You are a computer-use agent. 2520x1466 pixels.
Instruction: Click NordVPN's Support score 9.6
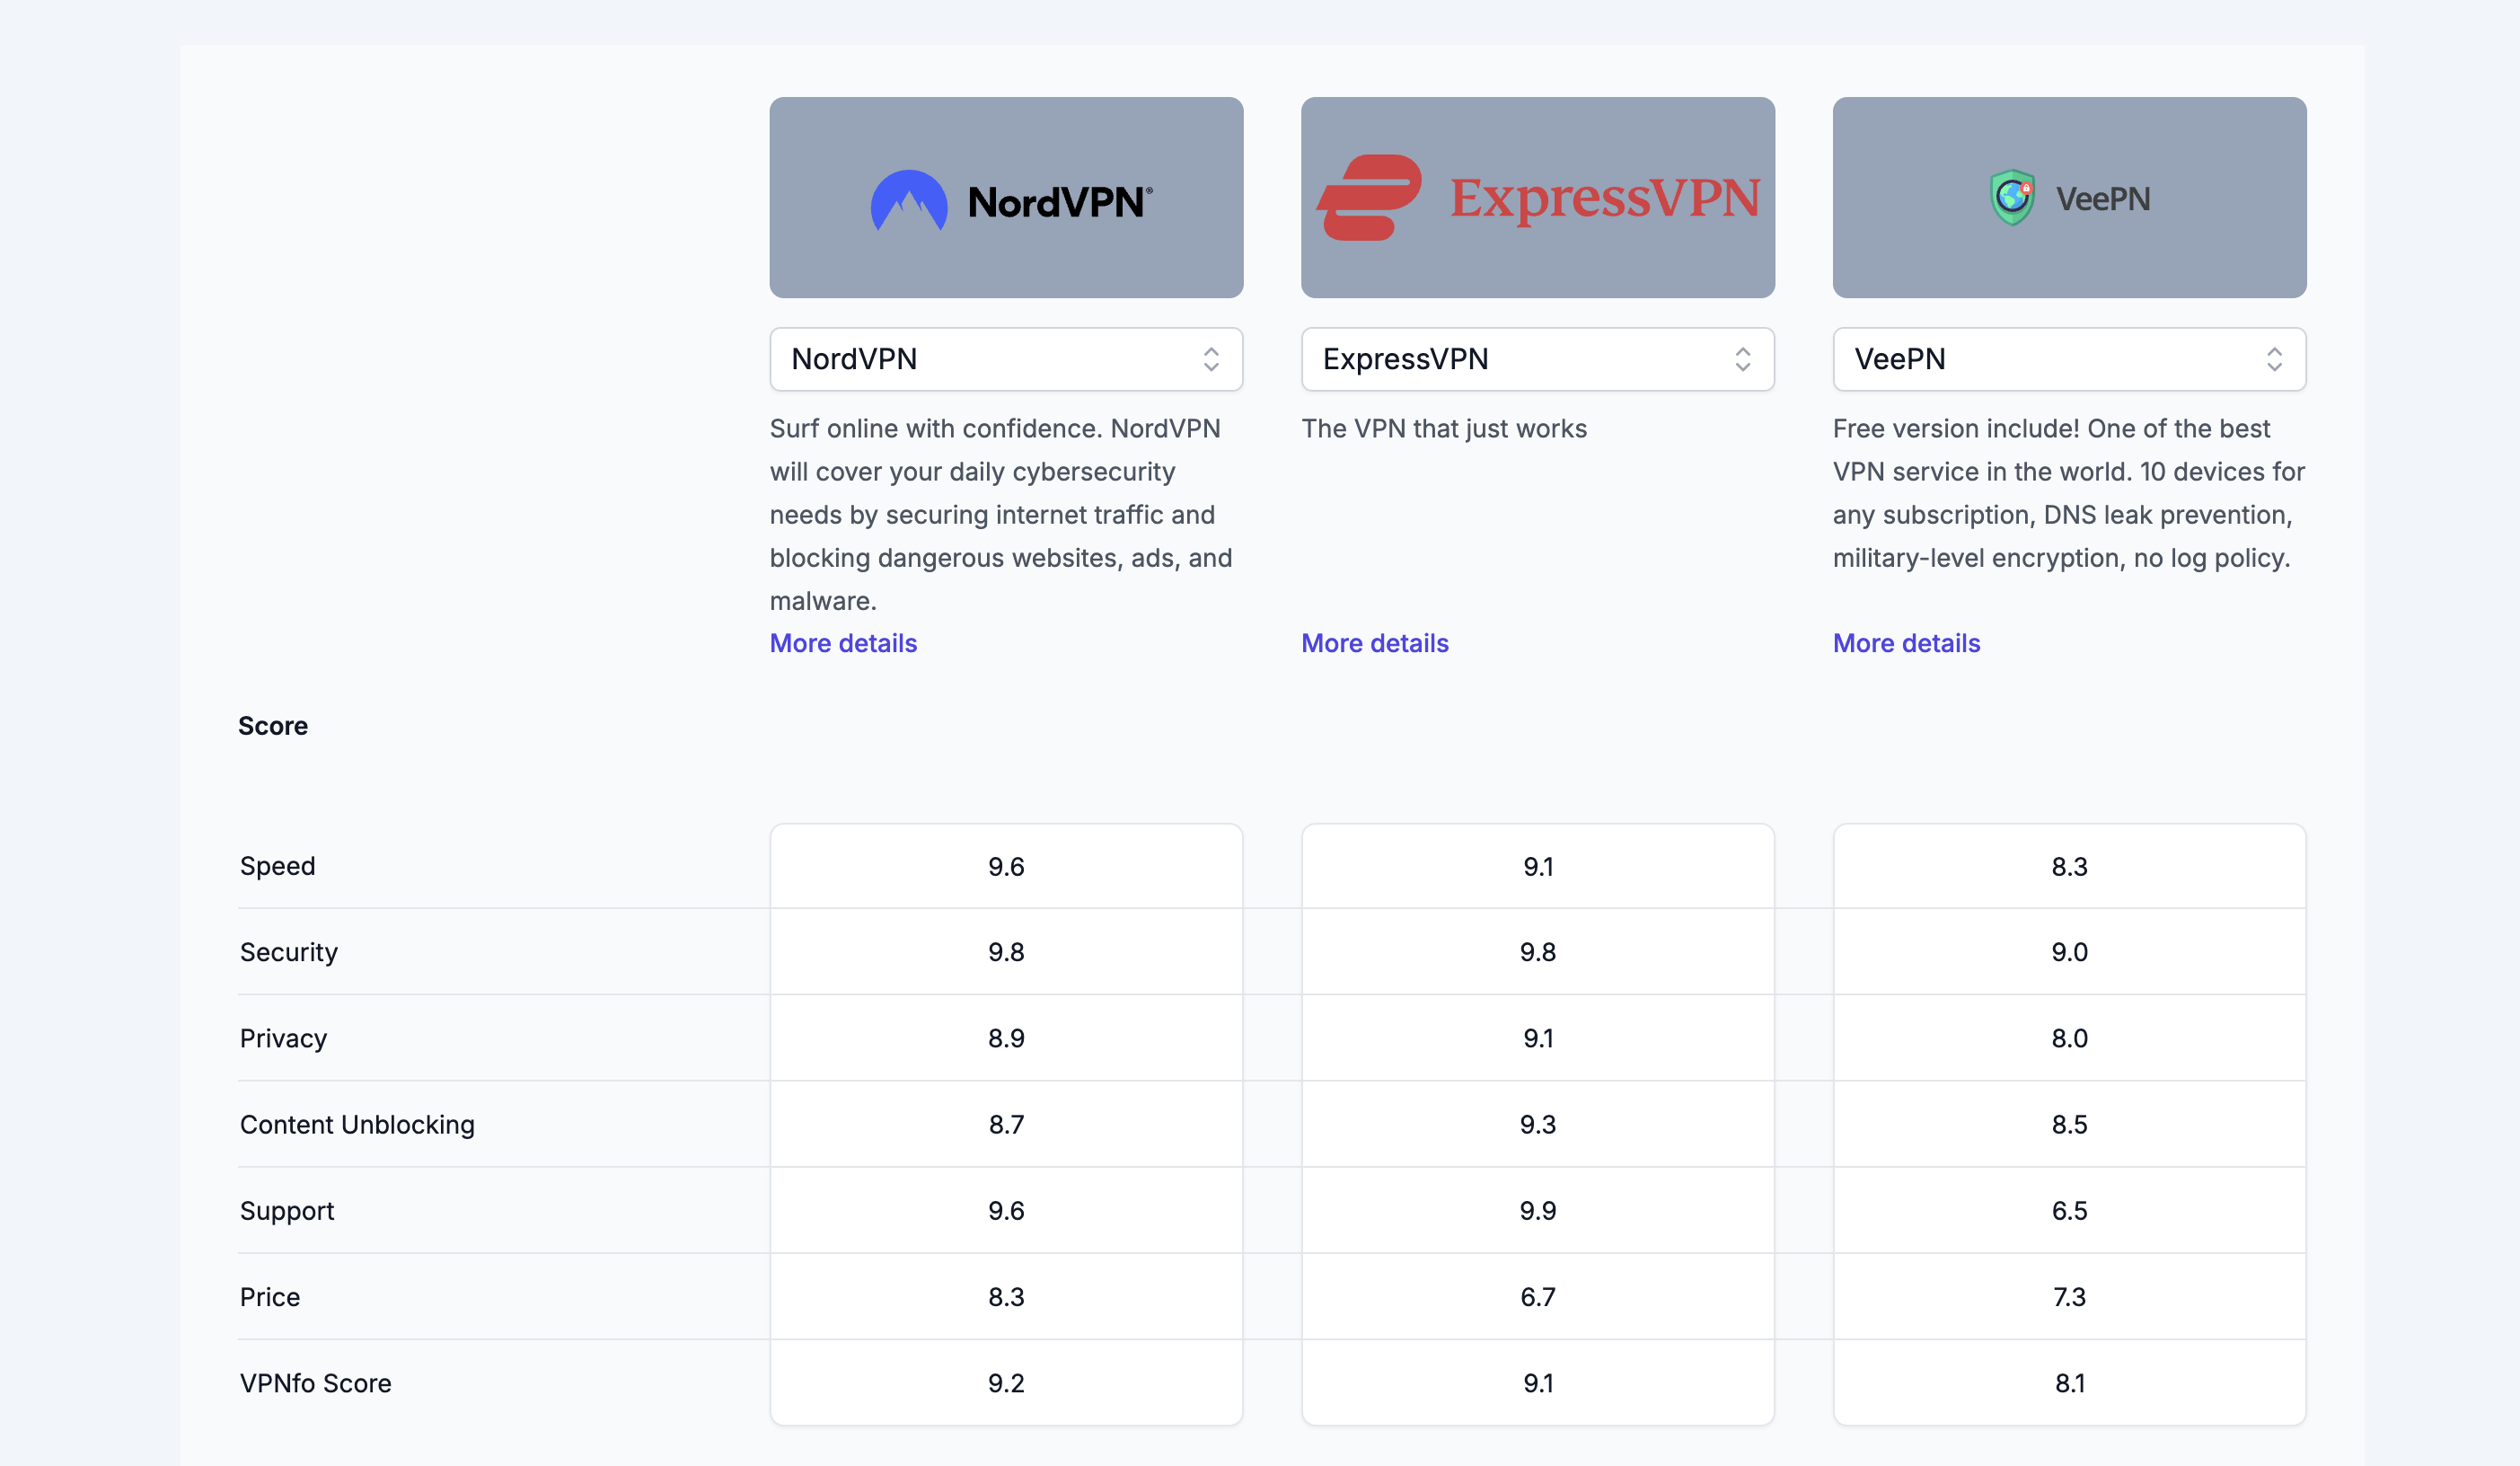1006,1210
